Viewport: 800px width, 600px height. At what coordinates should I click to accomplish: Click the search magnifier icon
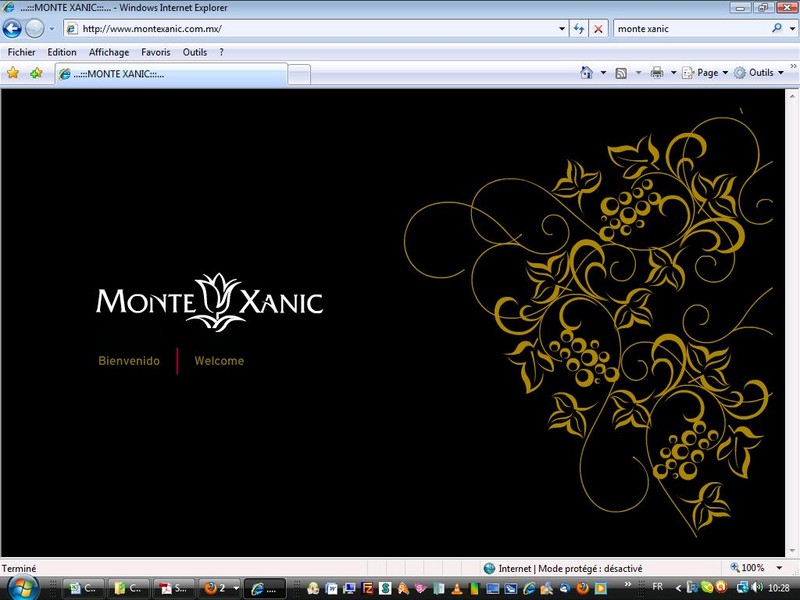point(777,28)
